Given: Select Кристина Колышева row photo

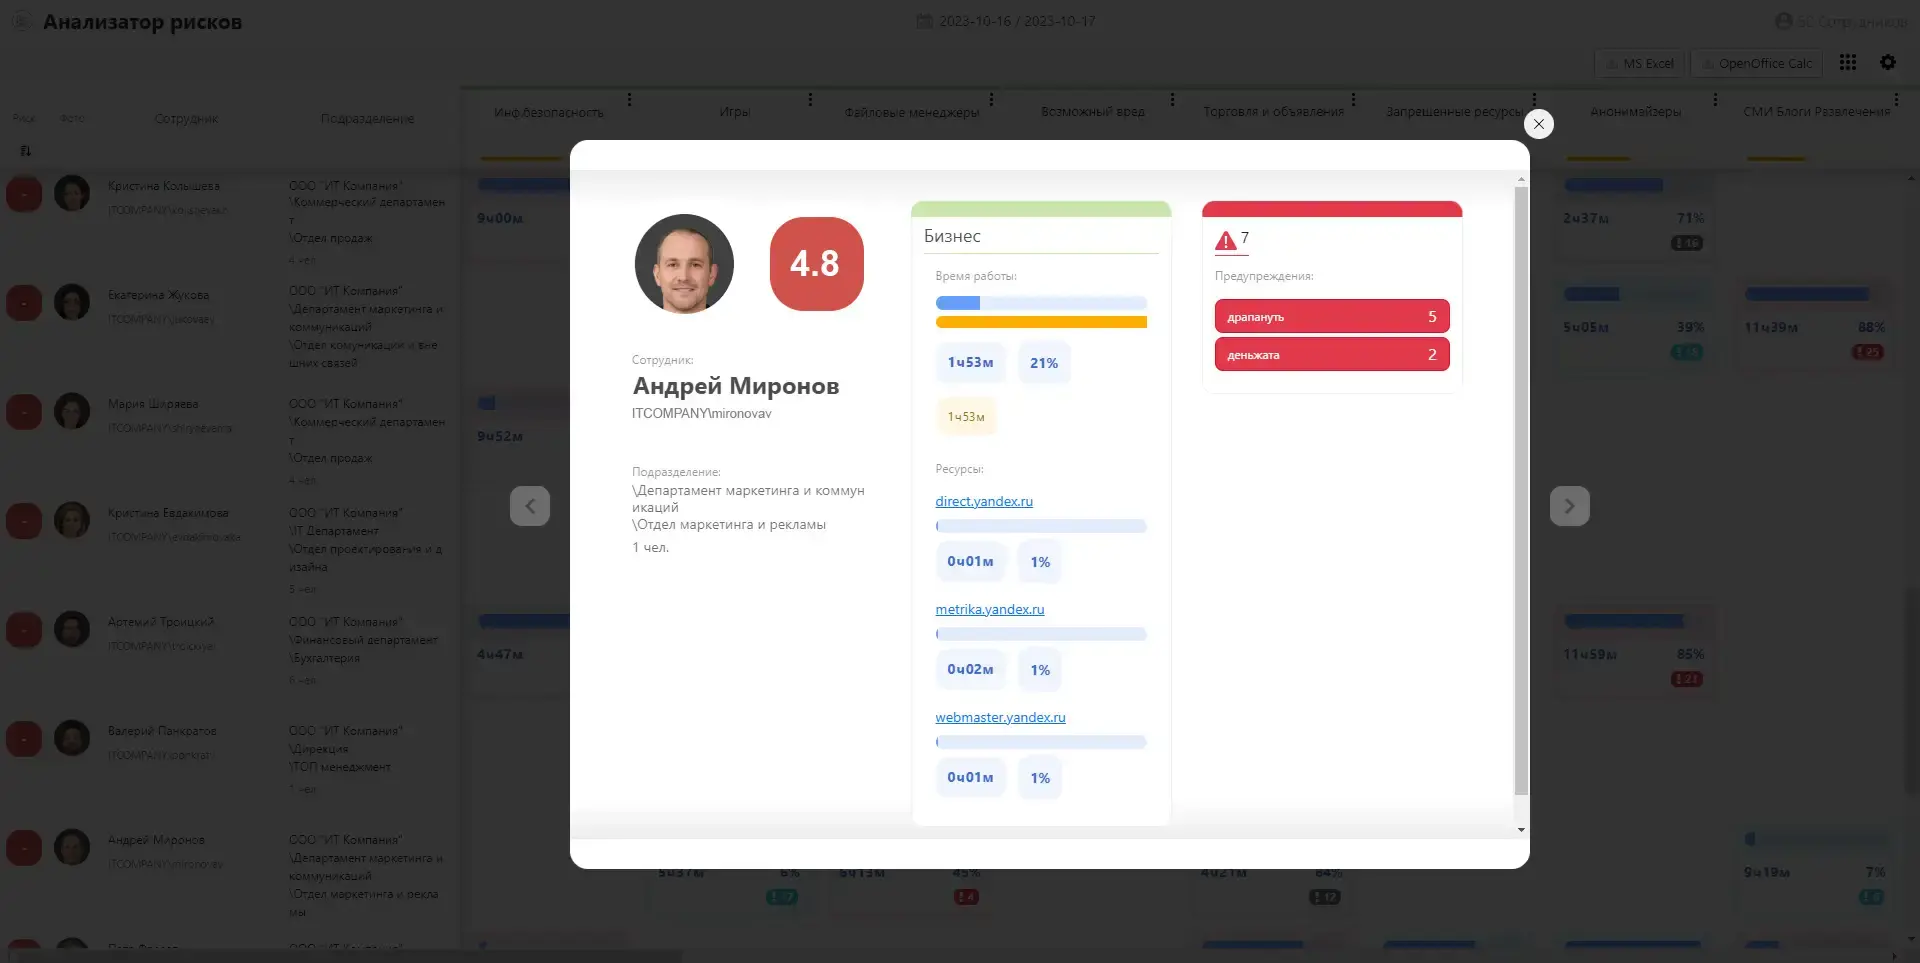Looking at the screenshot, I should [x=72, y=193].
